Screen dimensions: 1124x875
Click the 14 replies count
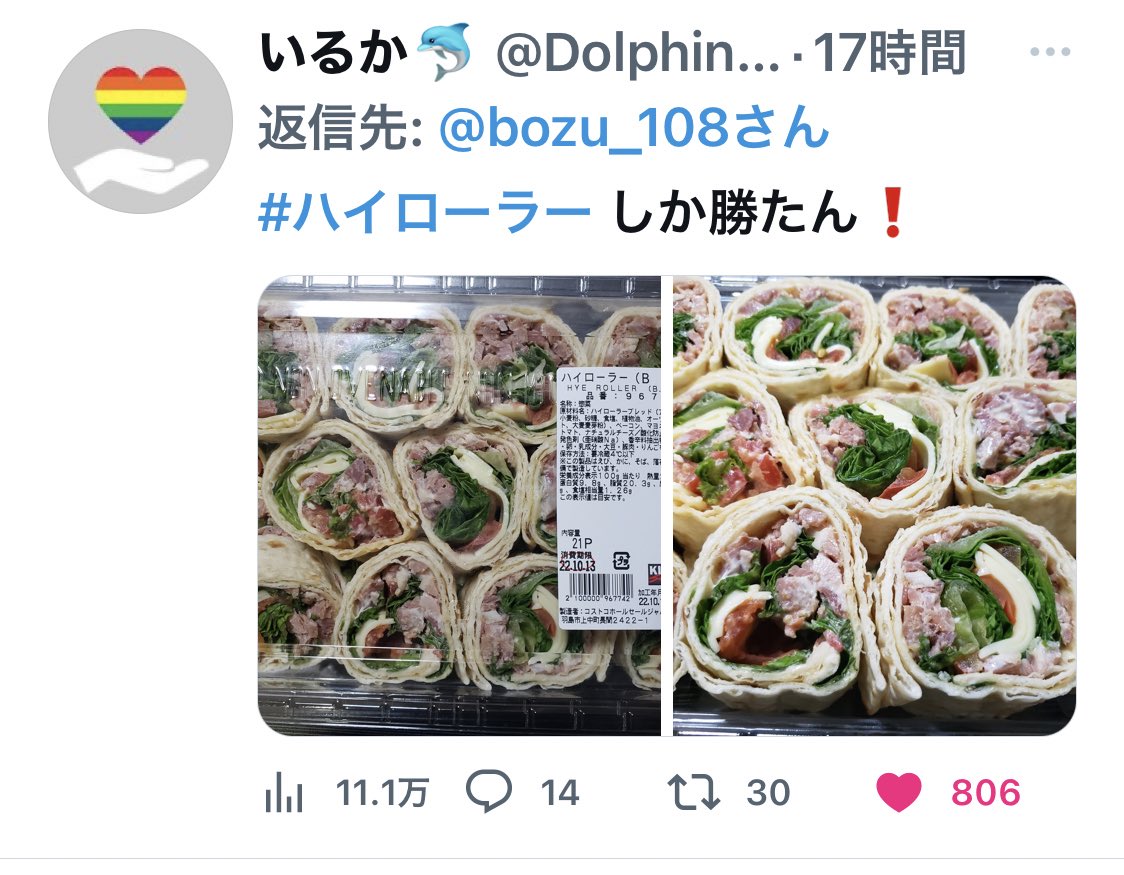pos(560,793)
